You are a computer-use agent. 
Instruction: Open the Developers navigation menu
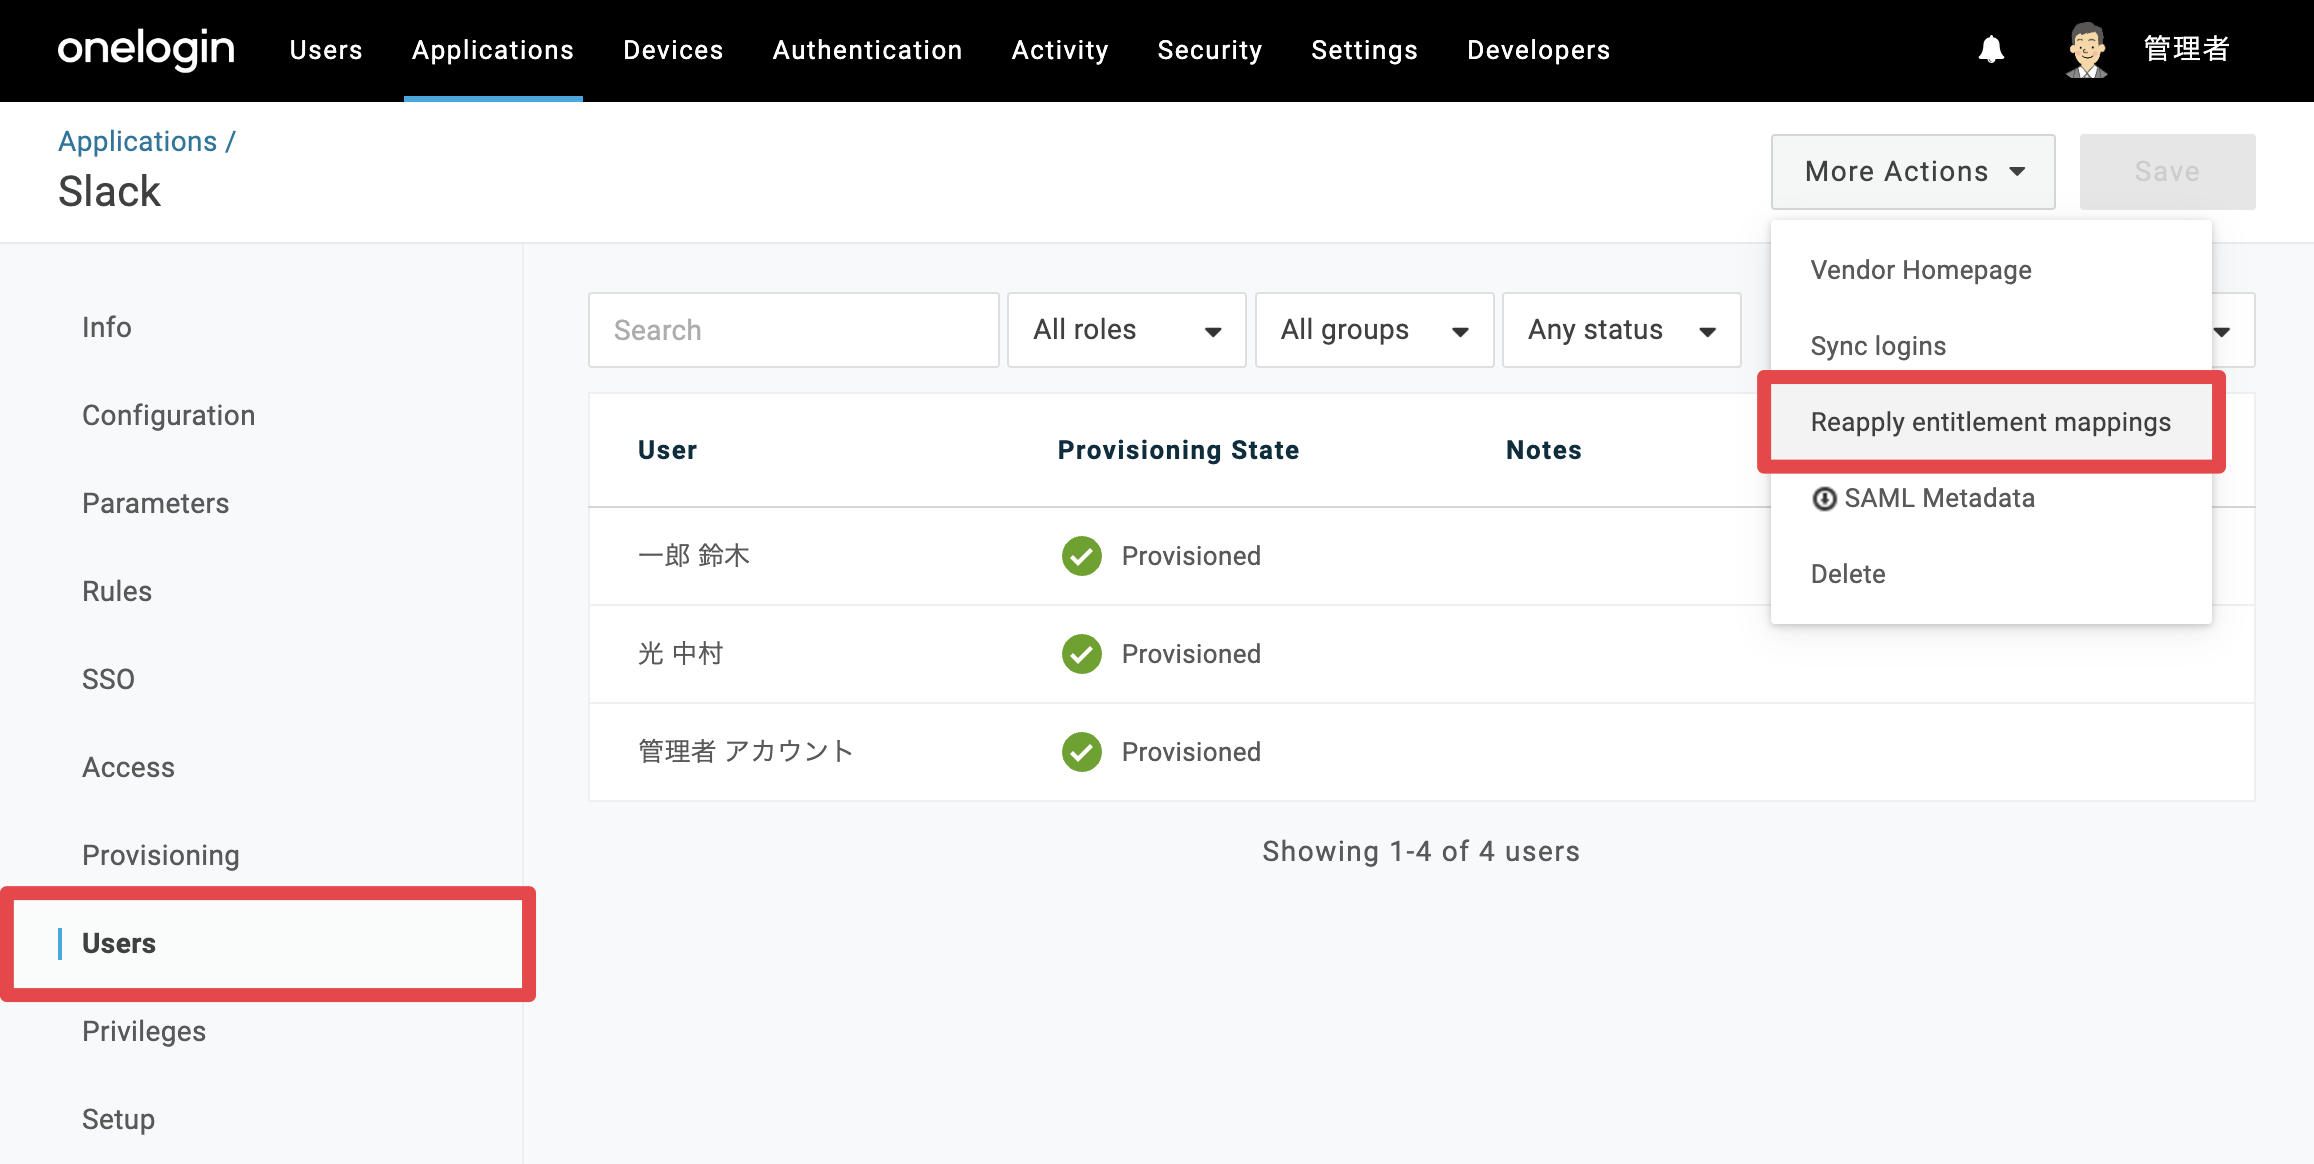1538,50
